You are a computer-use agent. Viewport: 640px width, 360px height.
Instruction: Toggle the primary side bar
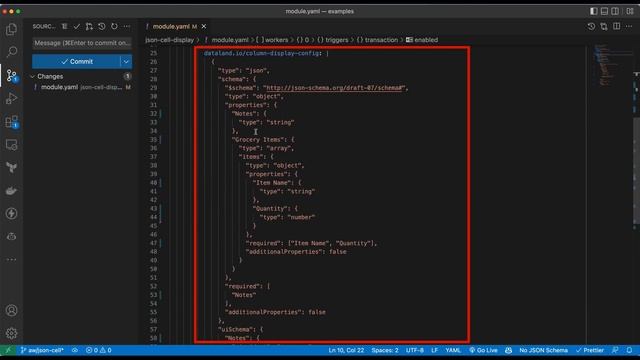[x=594, y=11]
